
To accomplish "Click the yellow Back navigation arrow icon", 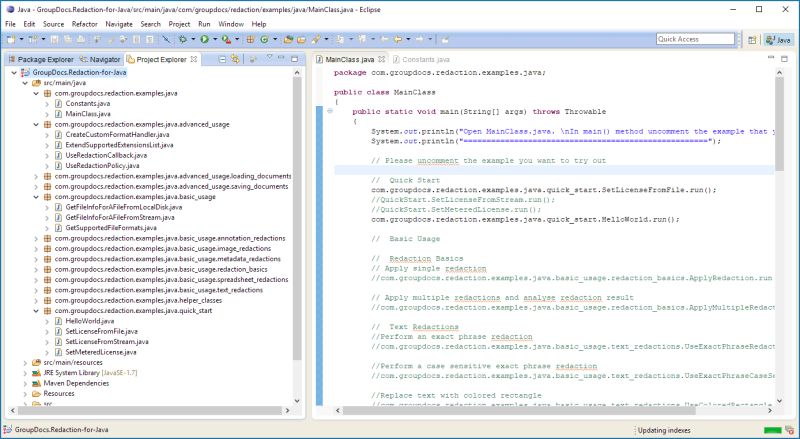I will (397, 39).
